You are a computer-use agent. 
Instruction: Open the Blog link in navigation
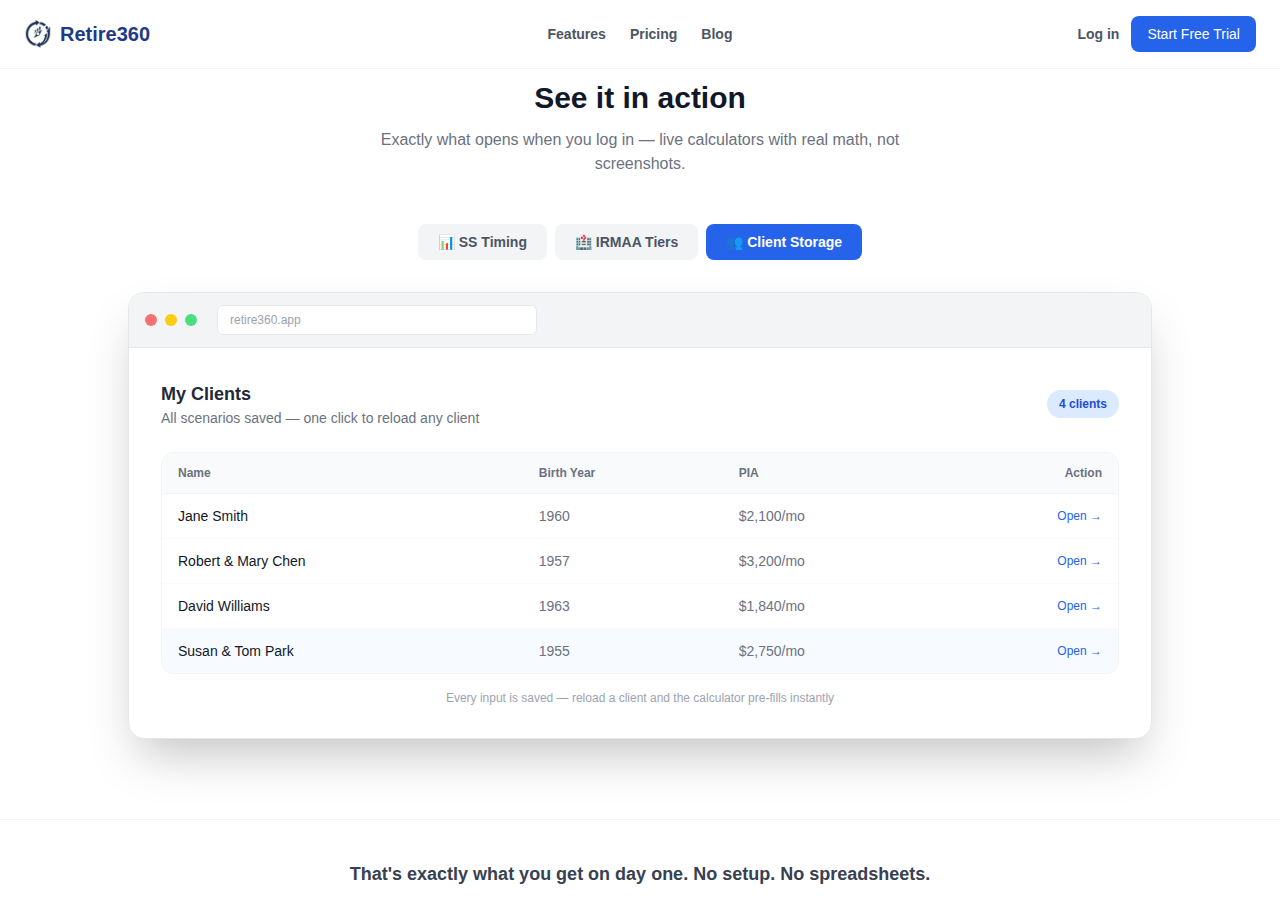click(x=717, y=34)
